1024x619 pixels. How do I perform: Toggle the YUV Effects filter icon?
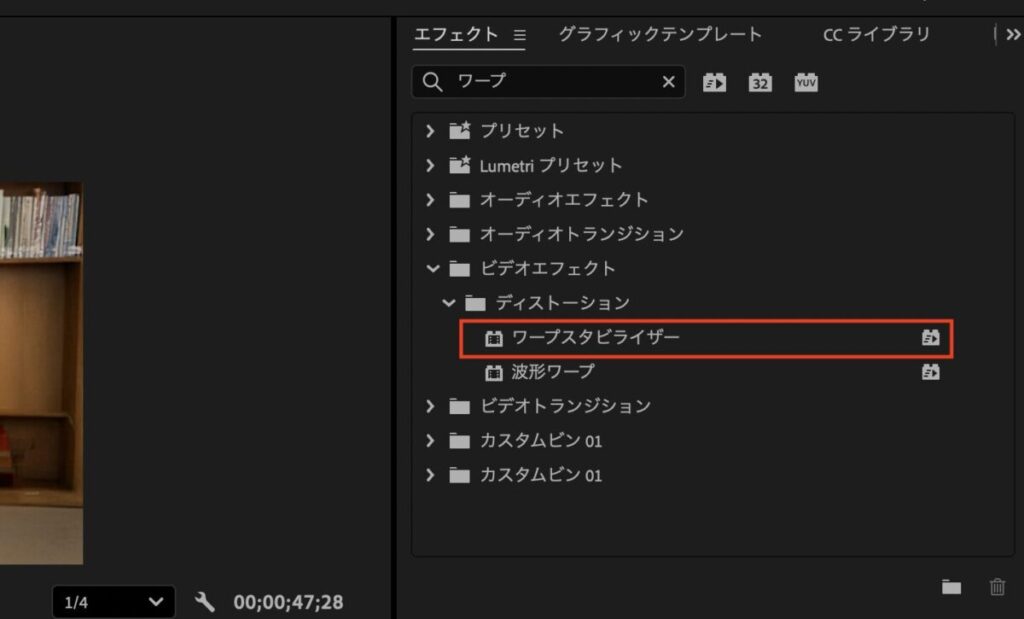806,83
